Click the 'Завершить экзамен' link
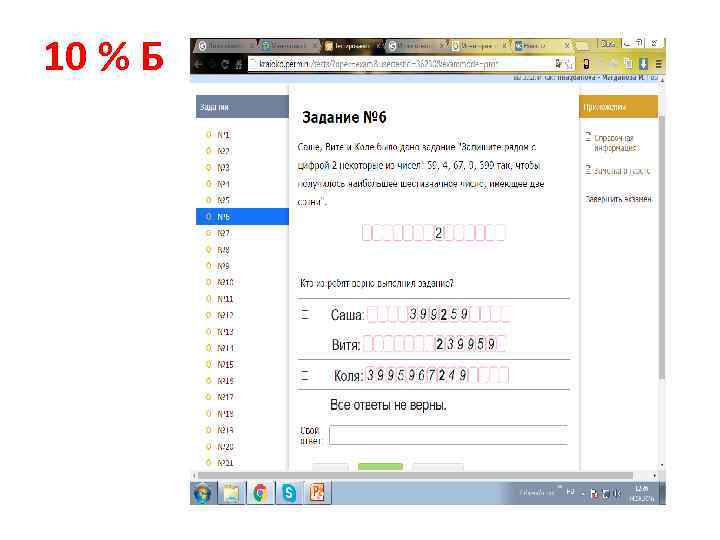The height and width of the screenshot is (540, 720). (619, 199)
